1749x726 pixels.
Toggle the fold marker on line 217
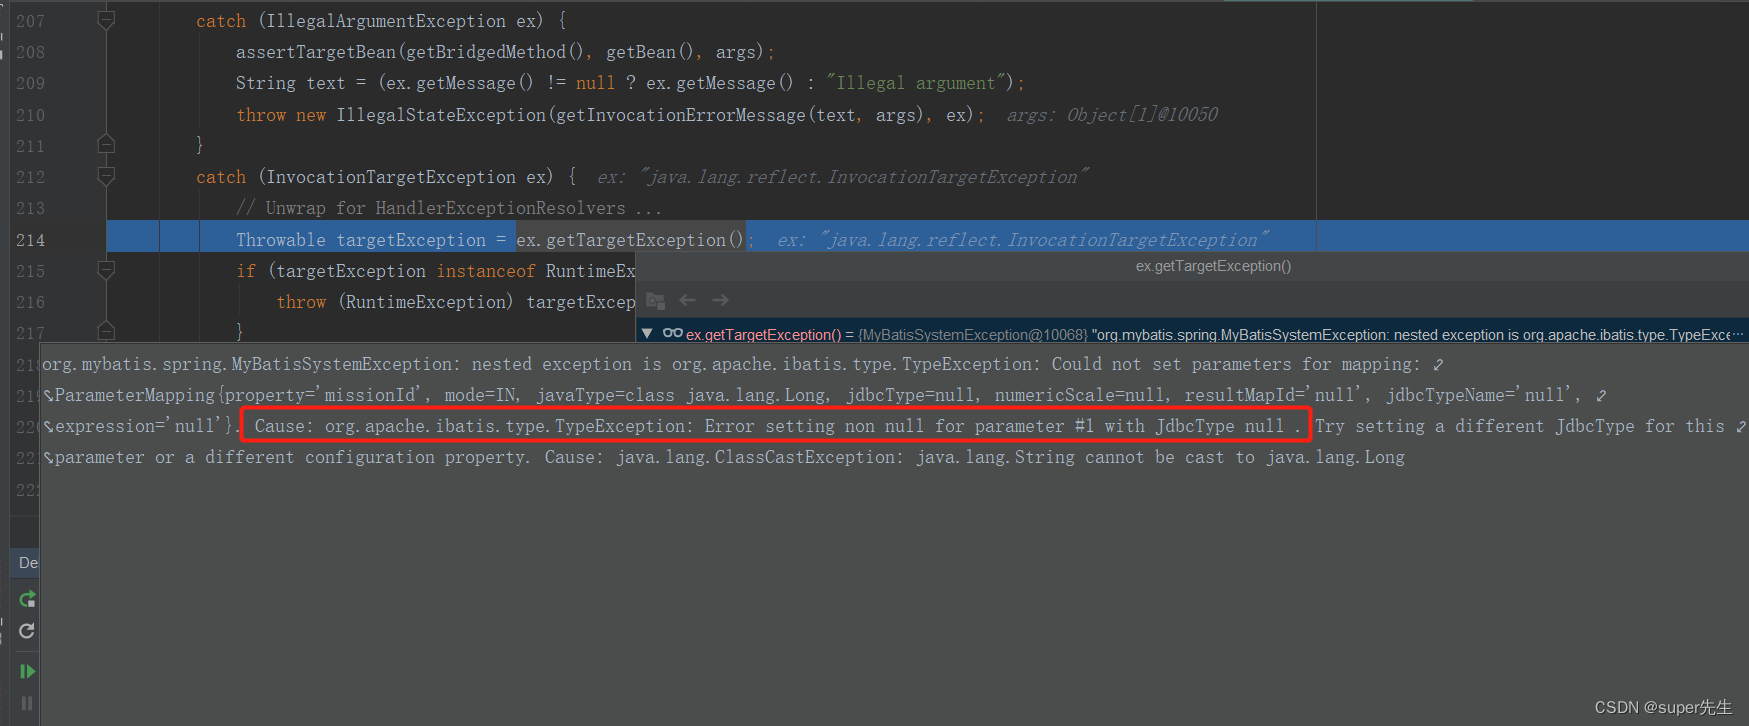tap(106, 331)
